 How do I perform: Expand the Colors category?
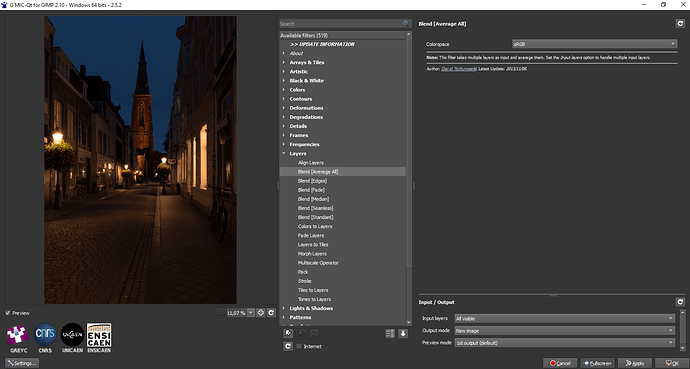click(284, 90)
